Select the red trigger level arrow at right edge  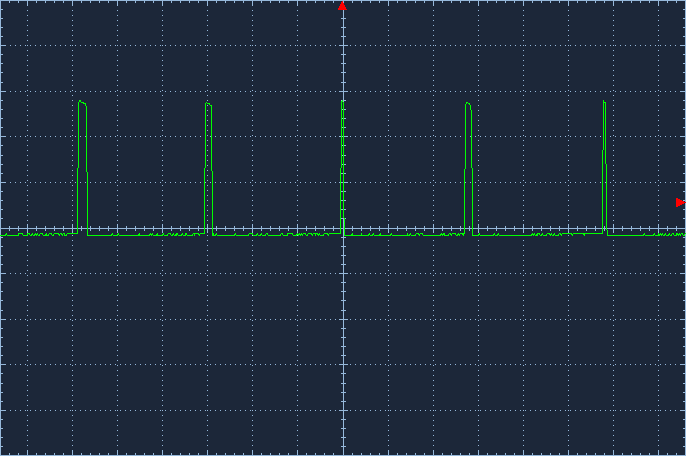680,202
